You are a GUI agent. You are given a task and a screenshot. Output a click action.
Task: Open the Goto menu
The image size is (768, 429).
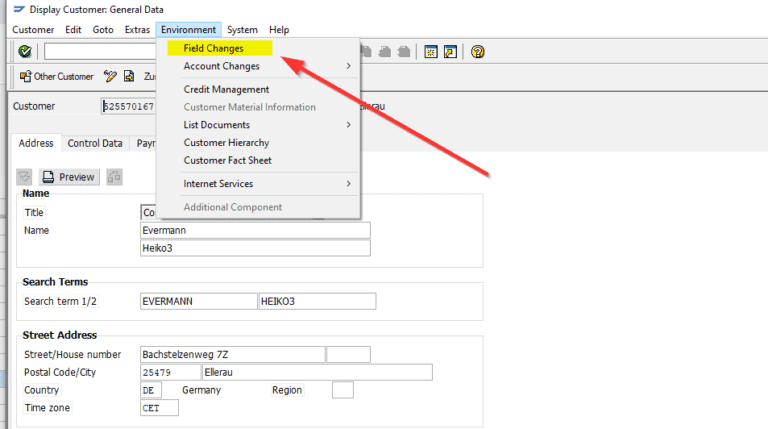103,30
